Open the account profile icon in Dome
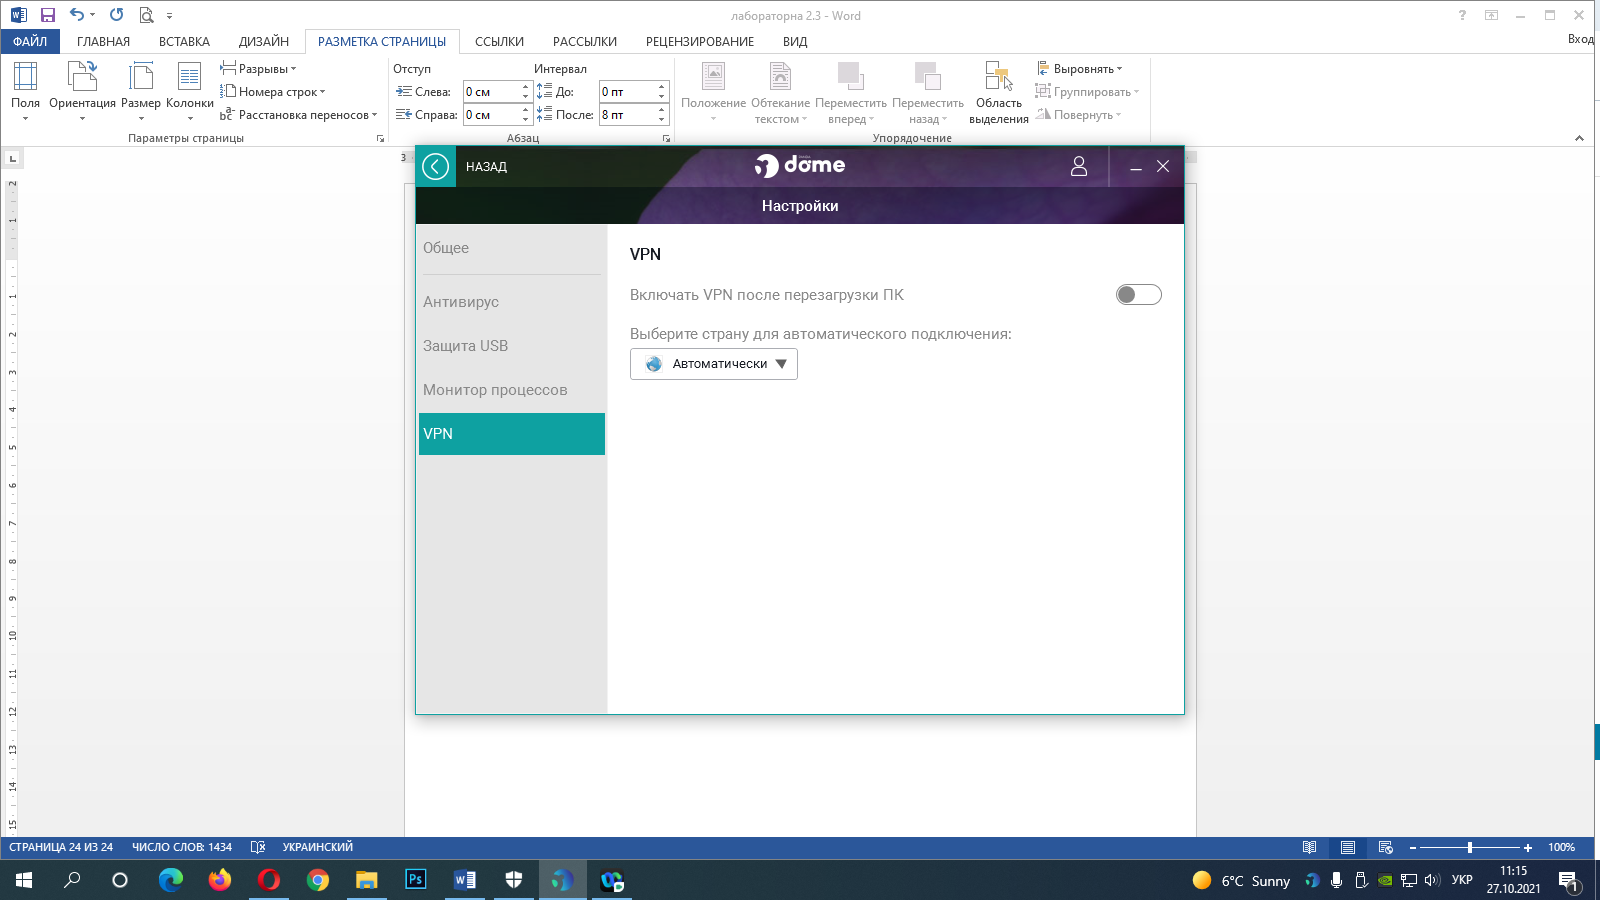This screenshot has height=900, width=1600. click(x=1079, y=166)
